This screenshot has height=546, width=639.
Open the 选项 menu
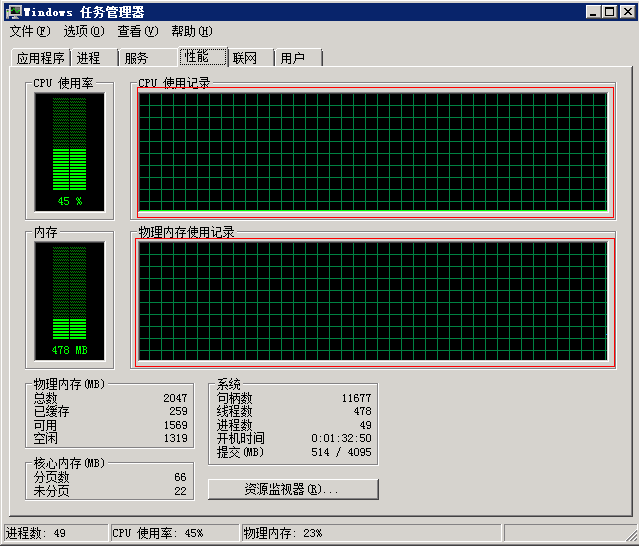83,31
